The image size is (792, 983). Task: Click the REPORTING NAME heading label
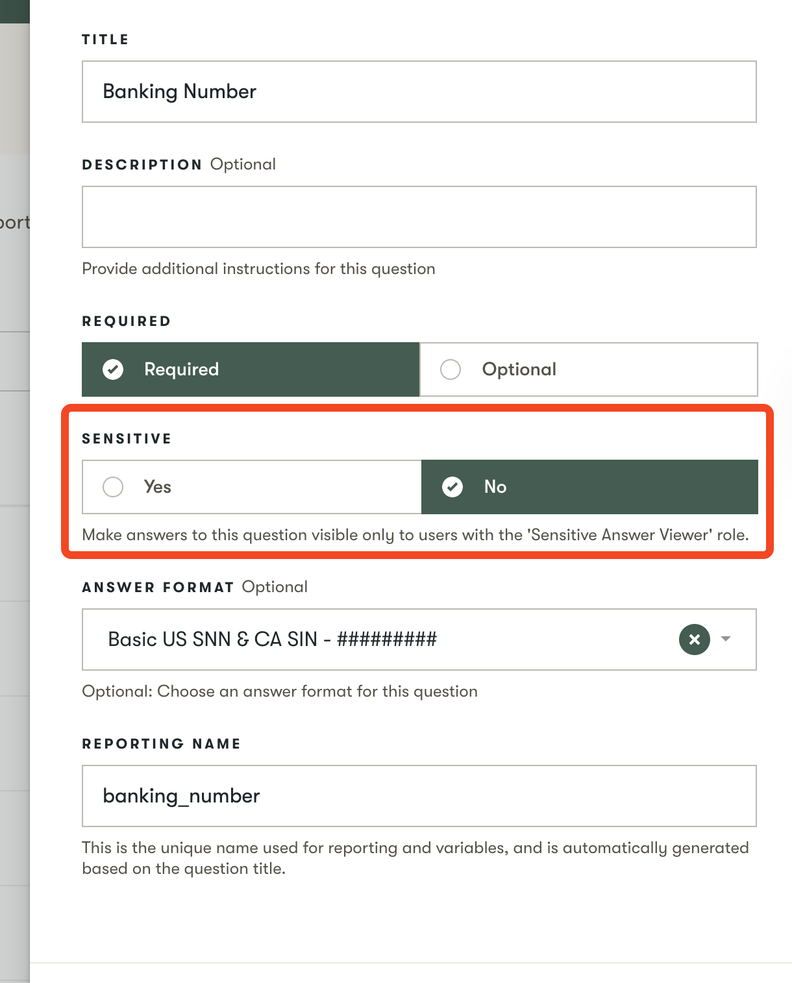tap(161, 744)
